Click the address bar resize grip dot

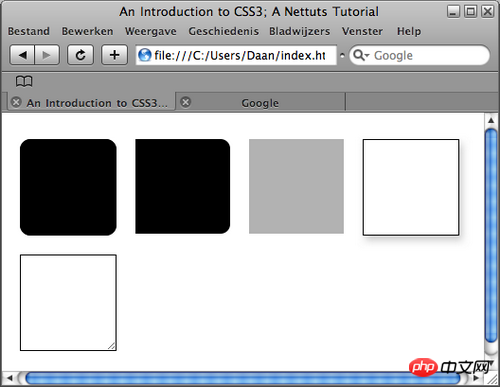[x=342, y=55]
